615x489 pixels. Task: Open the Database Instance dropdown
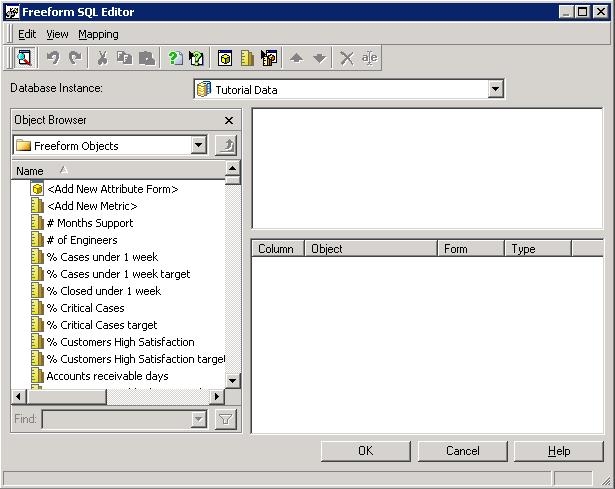click(496, 90)
